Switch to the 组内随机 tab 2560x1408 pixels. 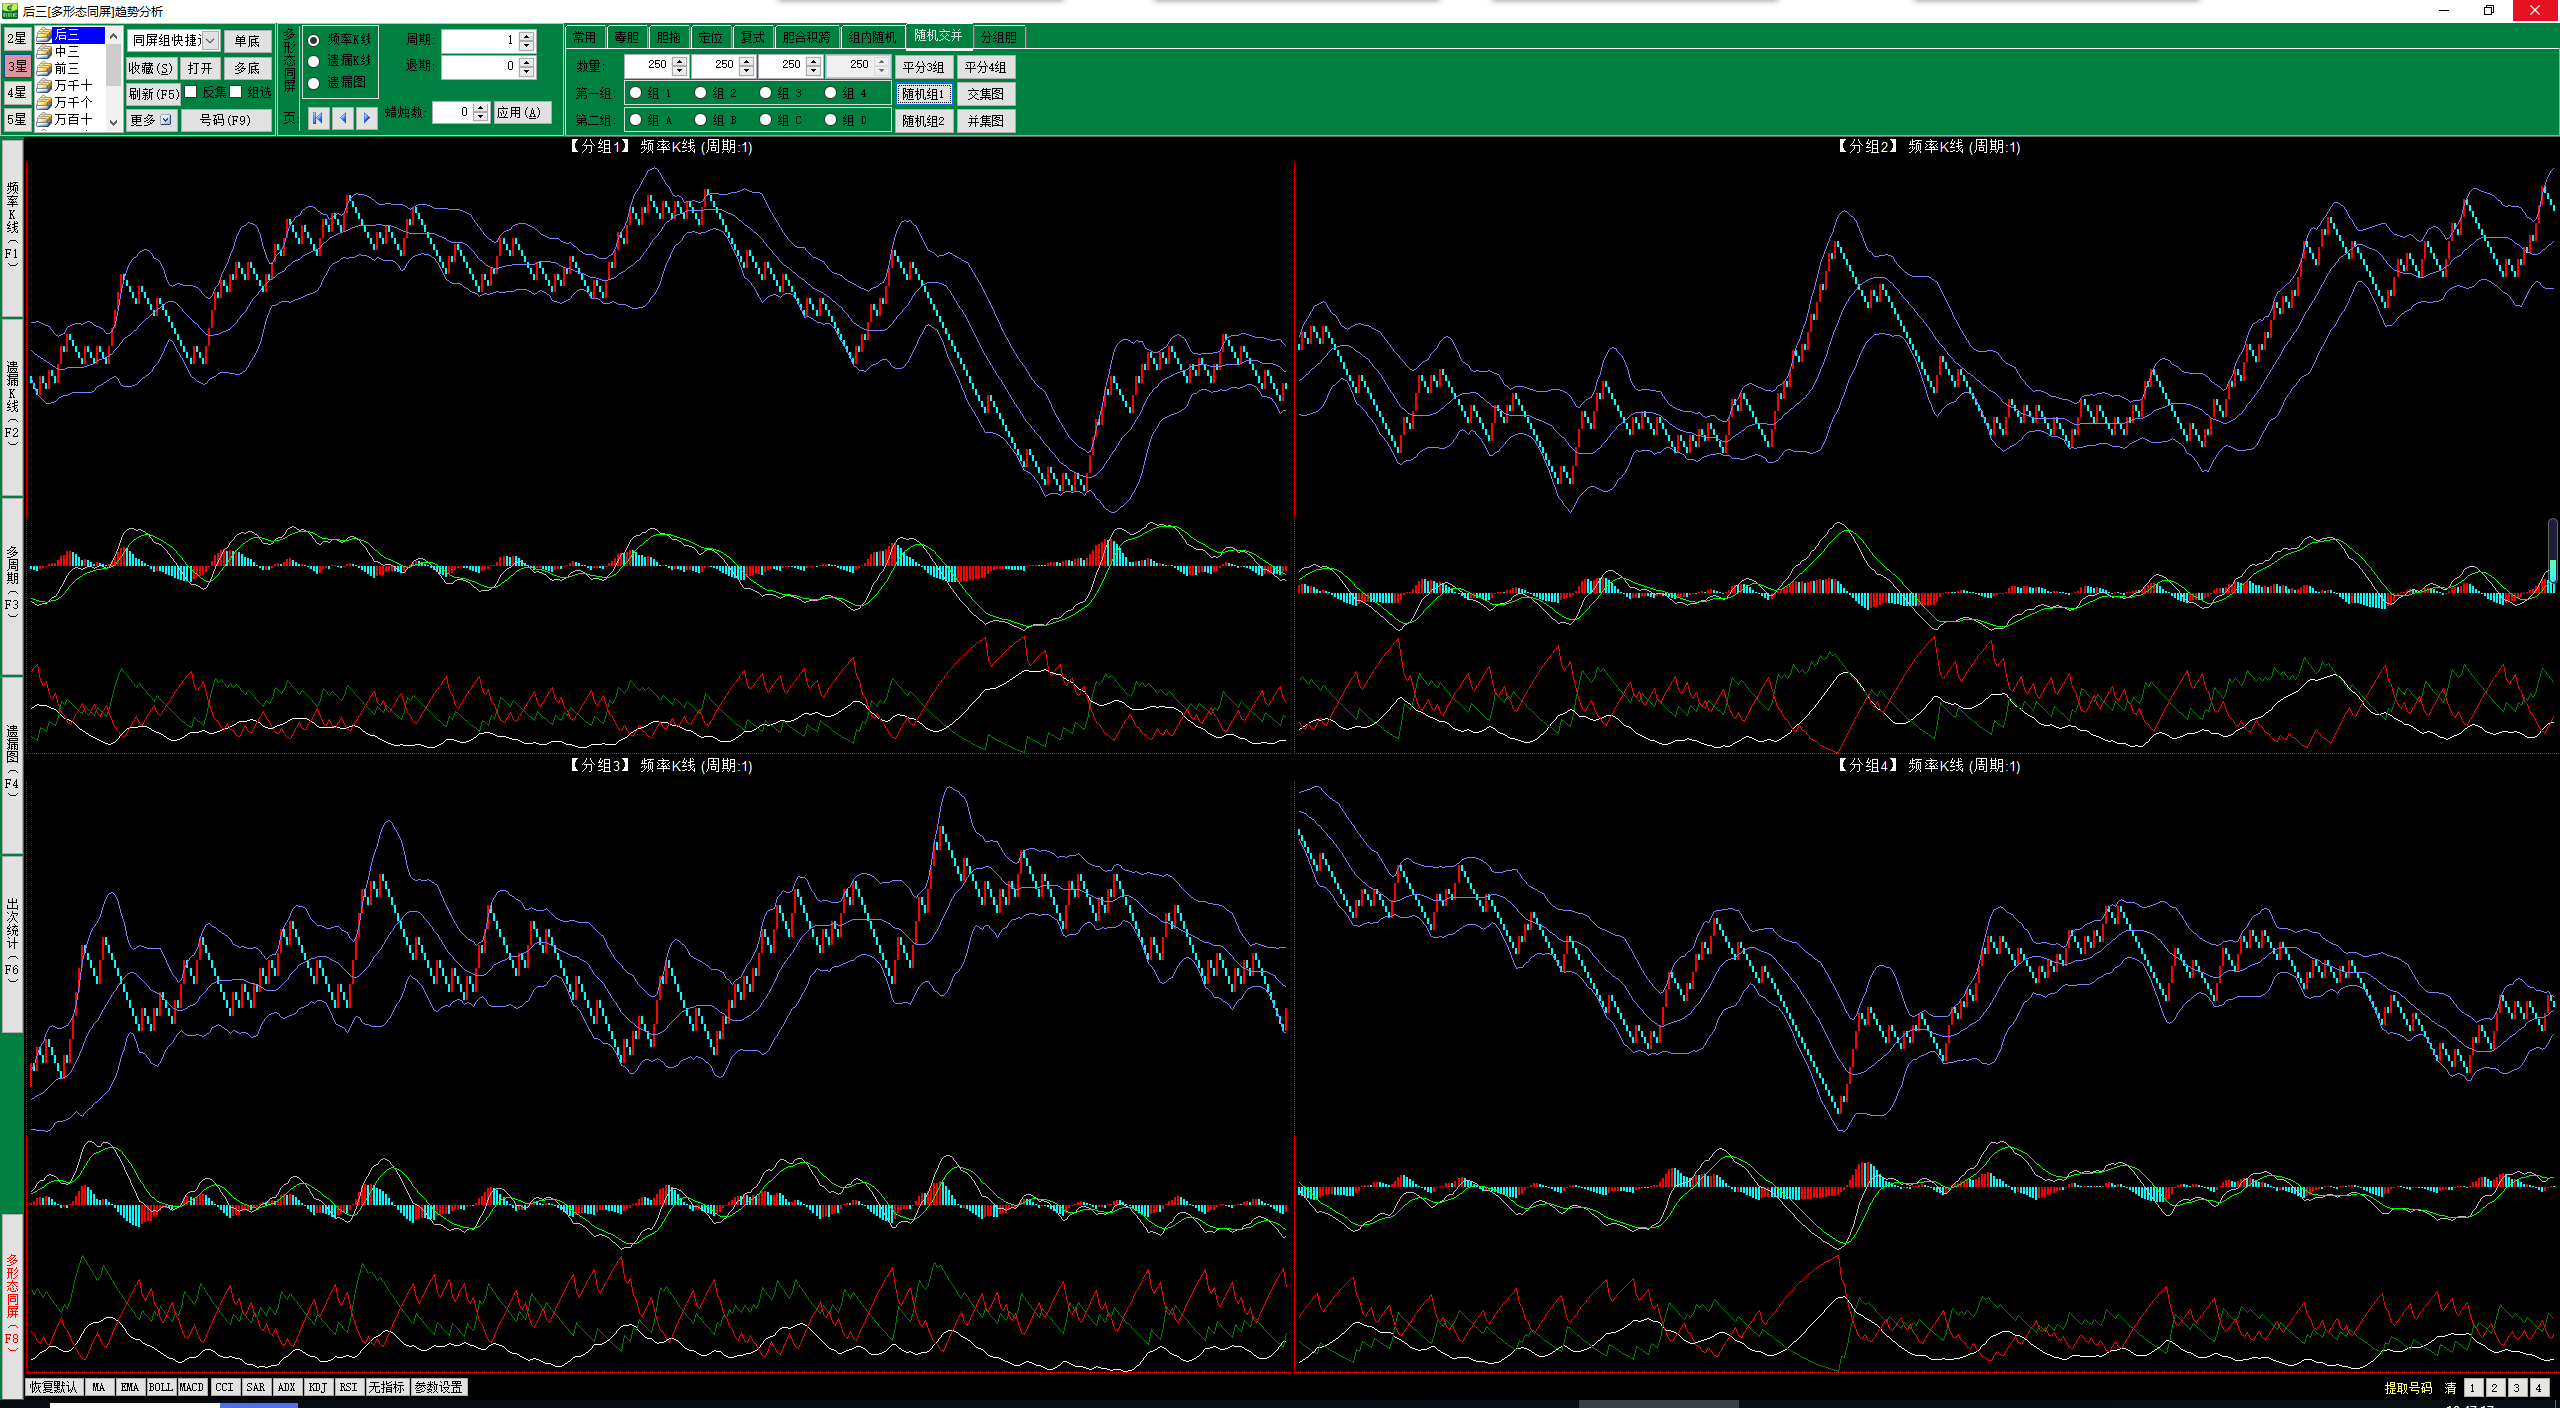(x=872, y=37)
